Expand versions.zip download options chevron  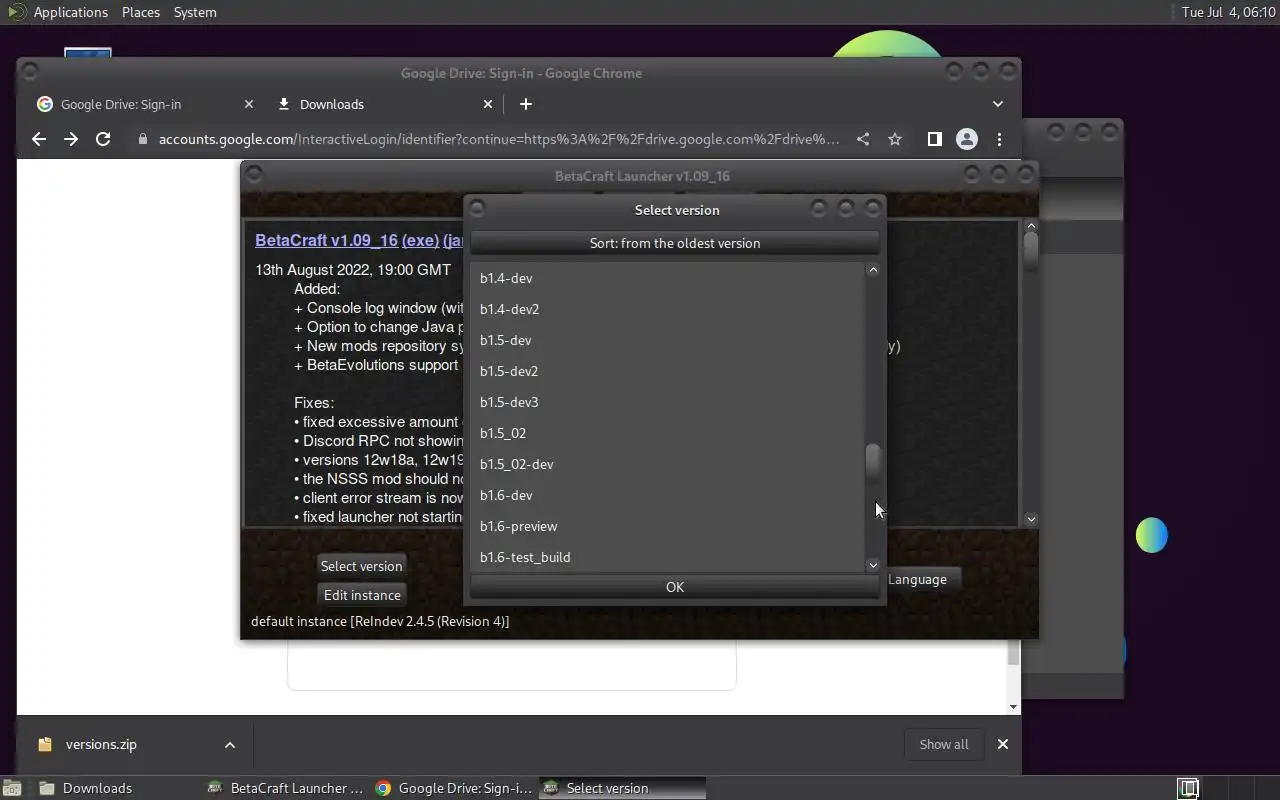pos(230,744)
